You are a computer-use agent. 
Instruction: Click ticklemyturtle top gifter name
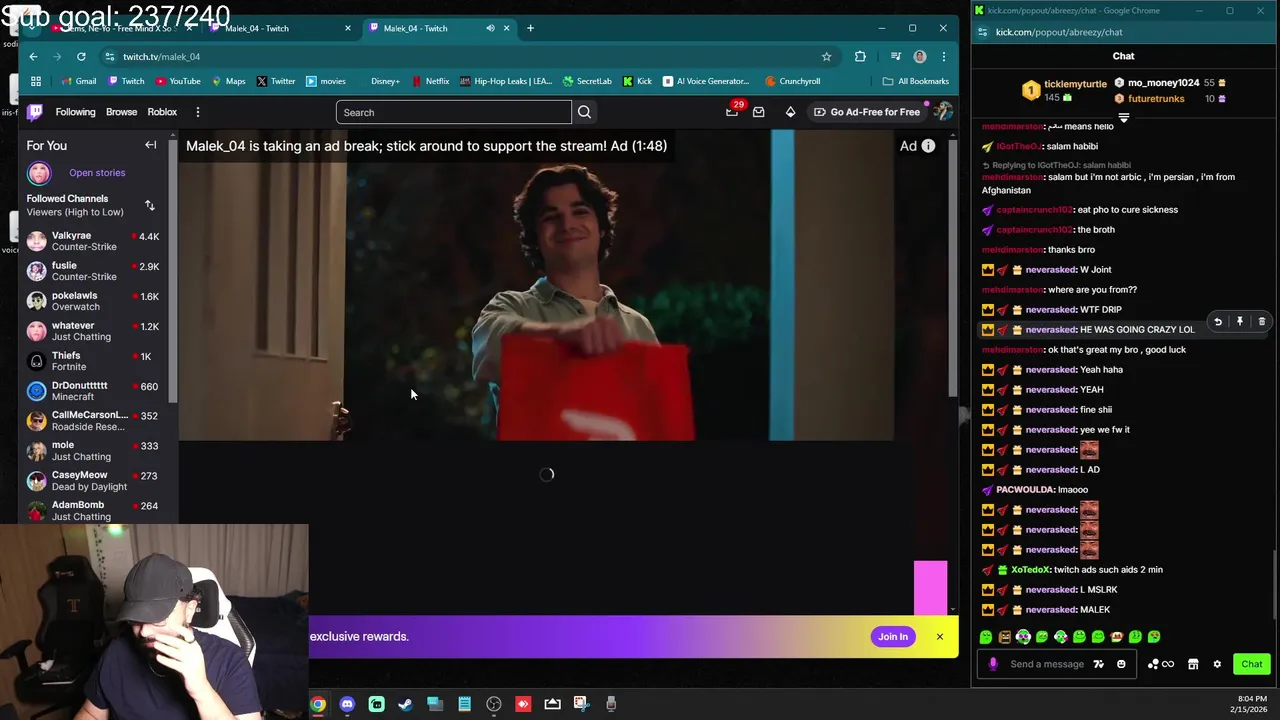pyautogui.click(x=1075, y=84)
